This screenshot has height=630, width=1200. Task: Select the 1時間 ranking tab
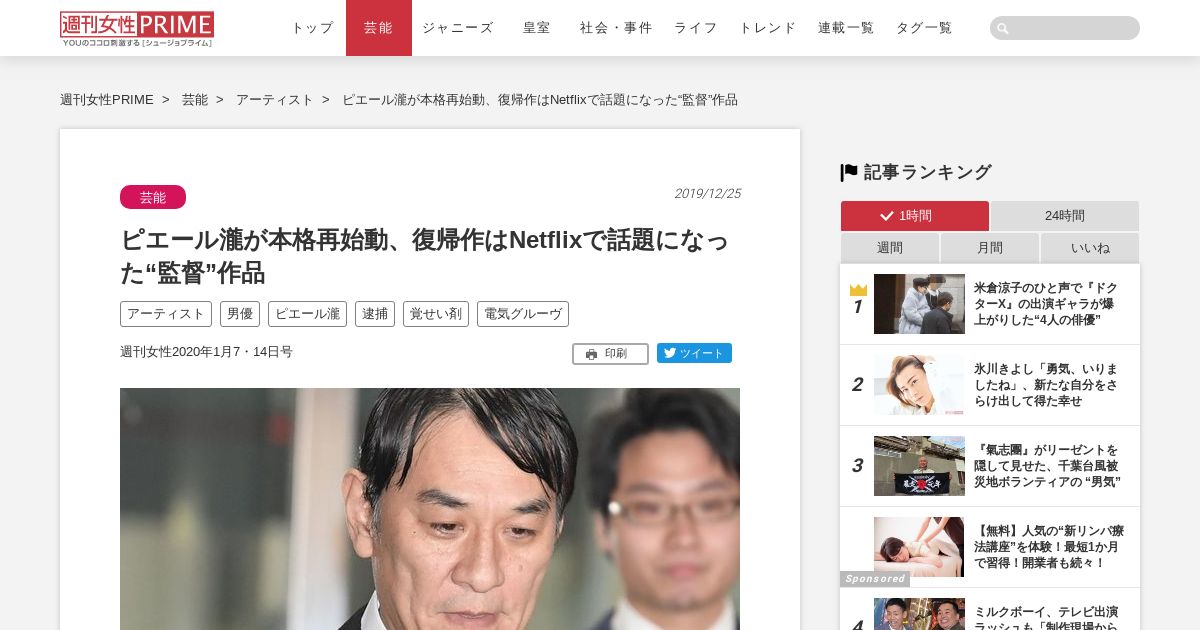tap(915, 216)
